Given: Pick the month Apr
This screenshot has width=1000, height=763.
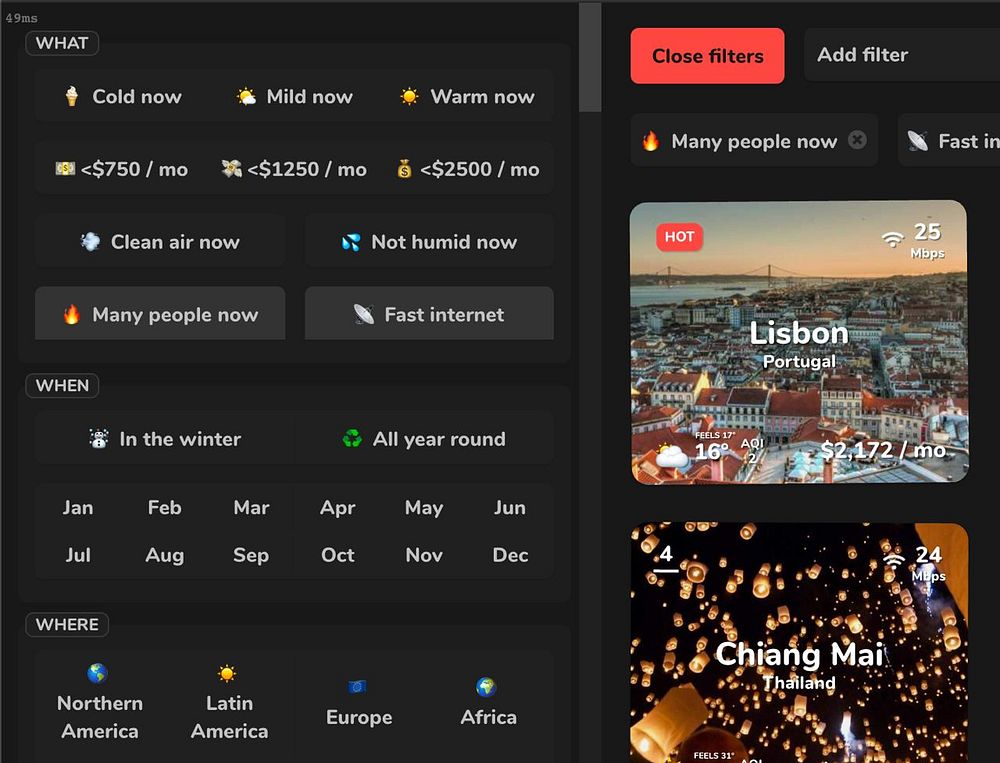Looking at the screenshot, I should point(337,508).
